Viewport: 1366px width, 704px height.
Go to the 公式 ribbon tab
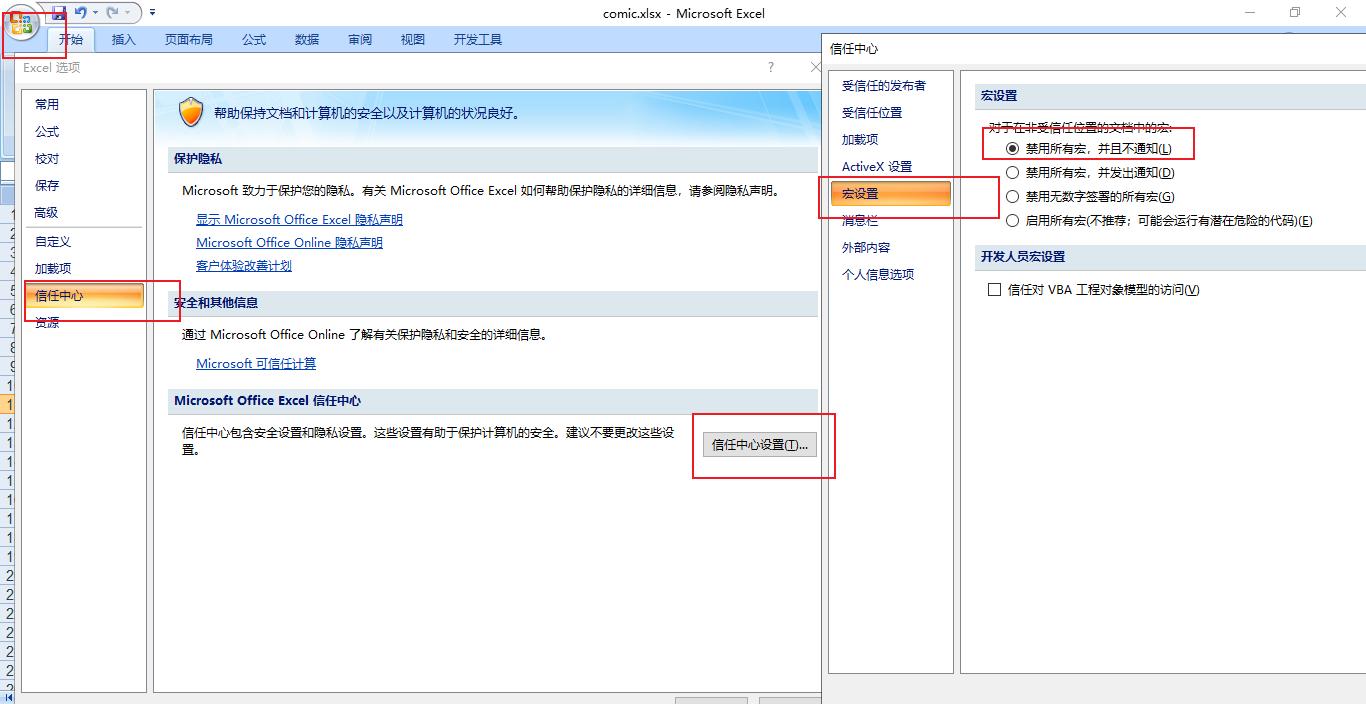pyautogui.click(x=254, y=40)
